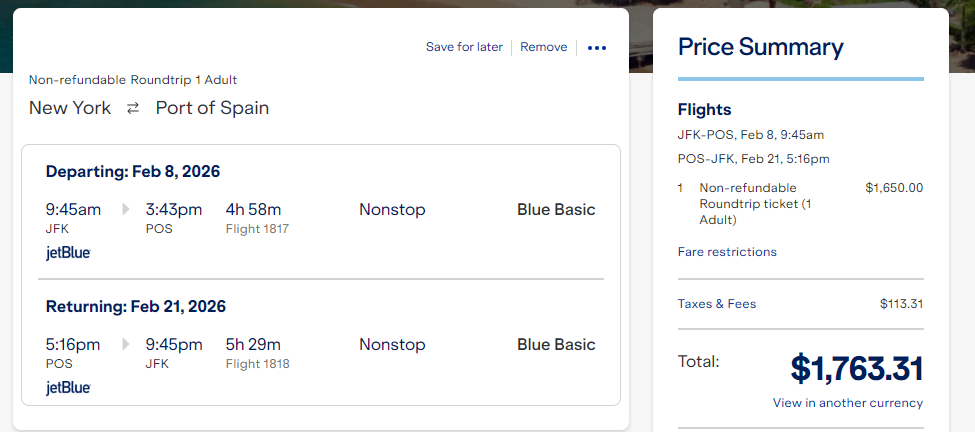975x432 pixels.
Task: Click the arrow icon after 9:45am departure
Action: 126,209
